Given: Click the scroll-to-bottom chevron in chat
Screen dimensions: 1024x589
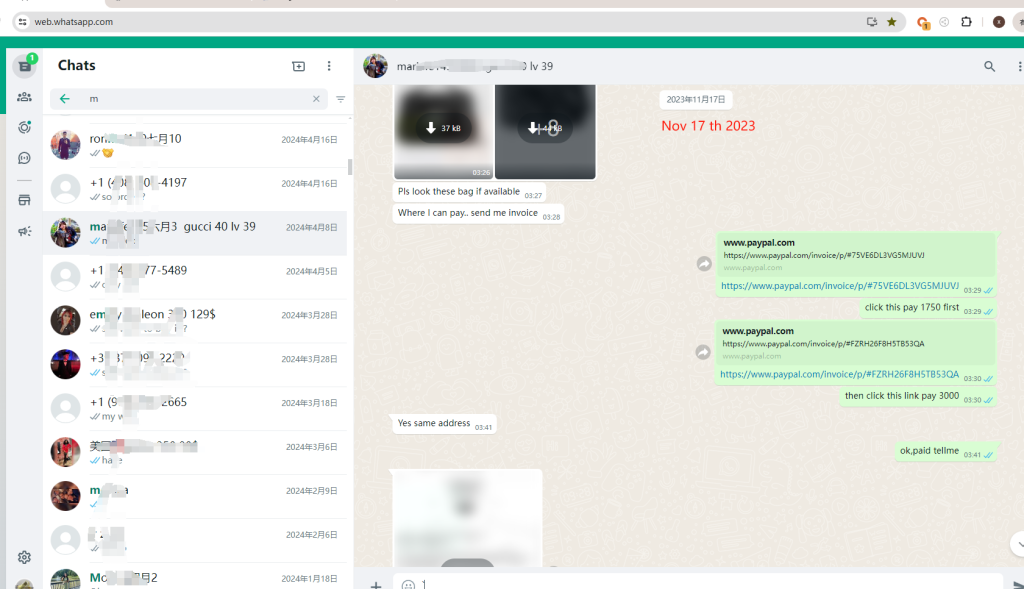Looking at the screenshot, I should 1016,543.
